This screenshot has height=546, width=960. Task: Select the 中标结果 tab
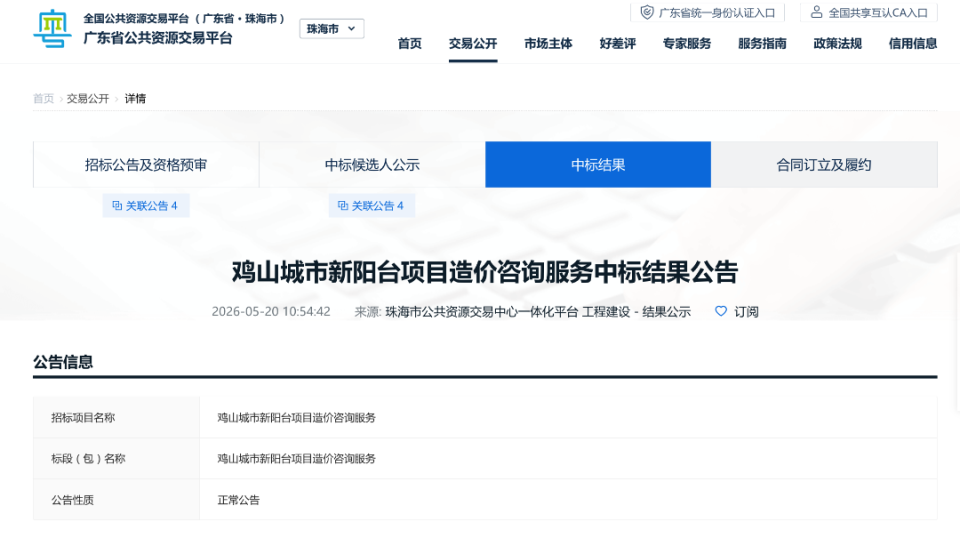(x=598, y=165)
